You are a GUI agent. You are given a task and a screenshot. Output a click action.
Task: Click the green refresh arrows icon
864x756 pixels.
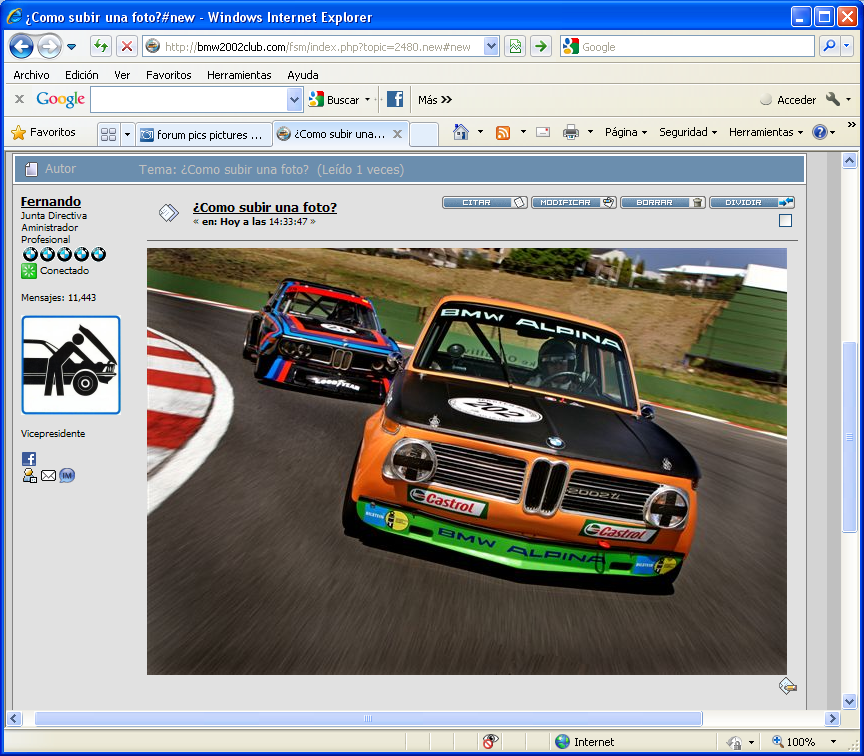[x=101, y=46]
